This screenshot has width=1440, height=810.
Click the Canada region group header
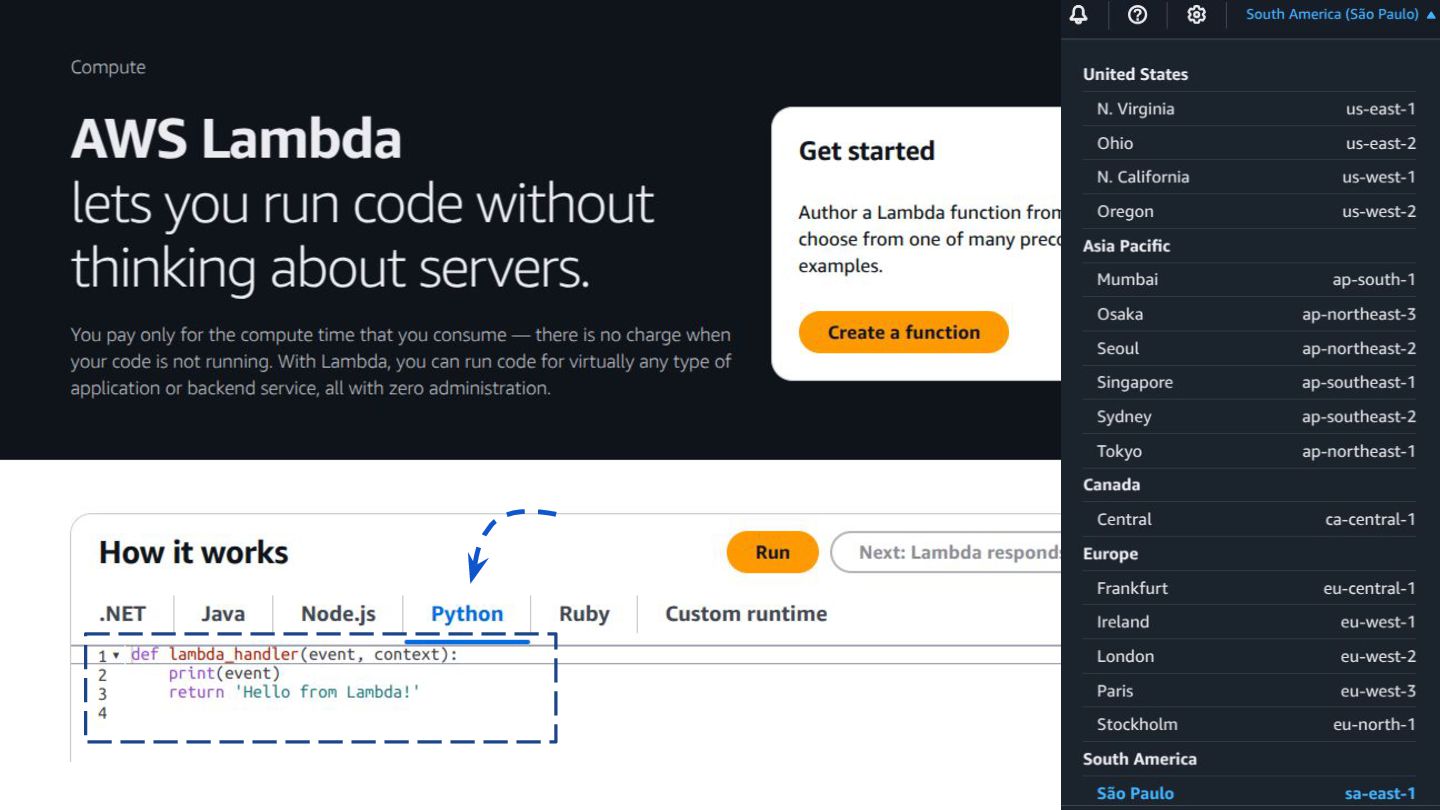(1111, 485)
